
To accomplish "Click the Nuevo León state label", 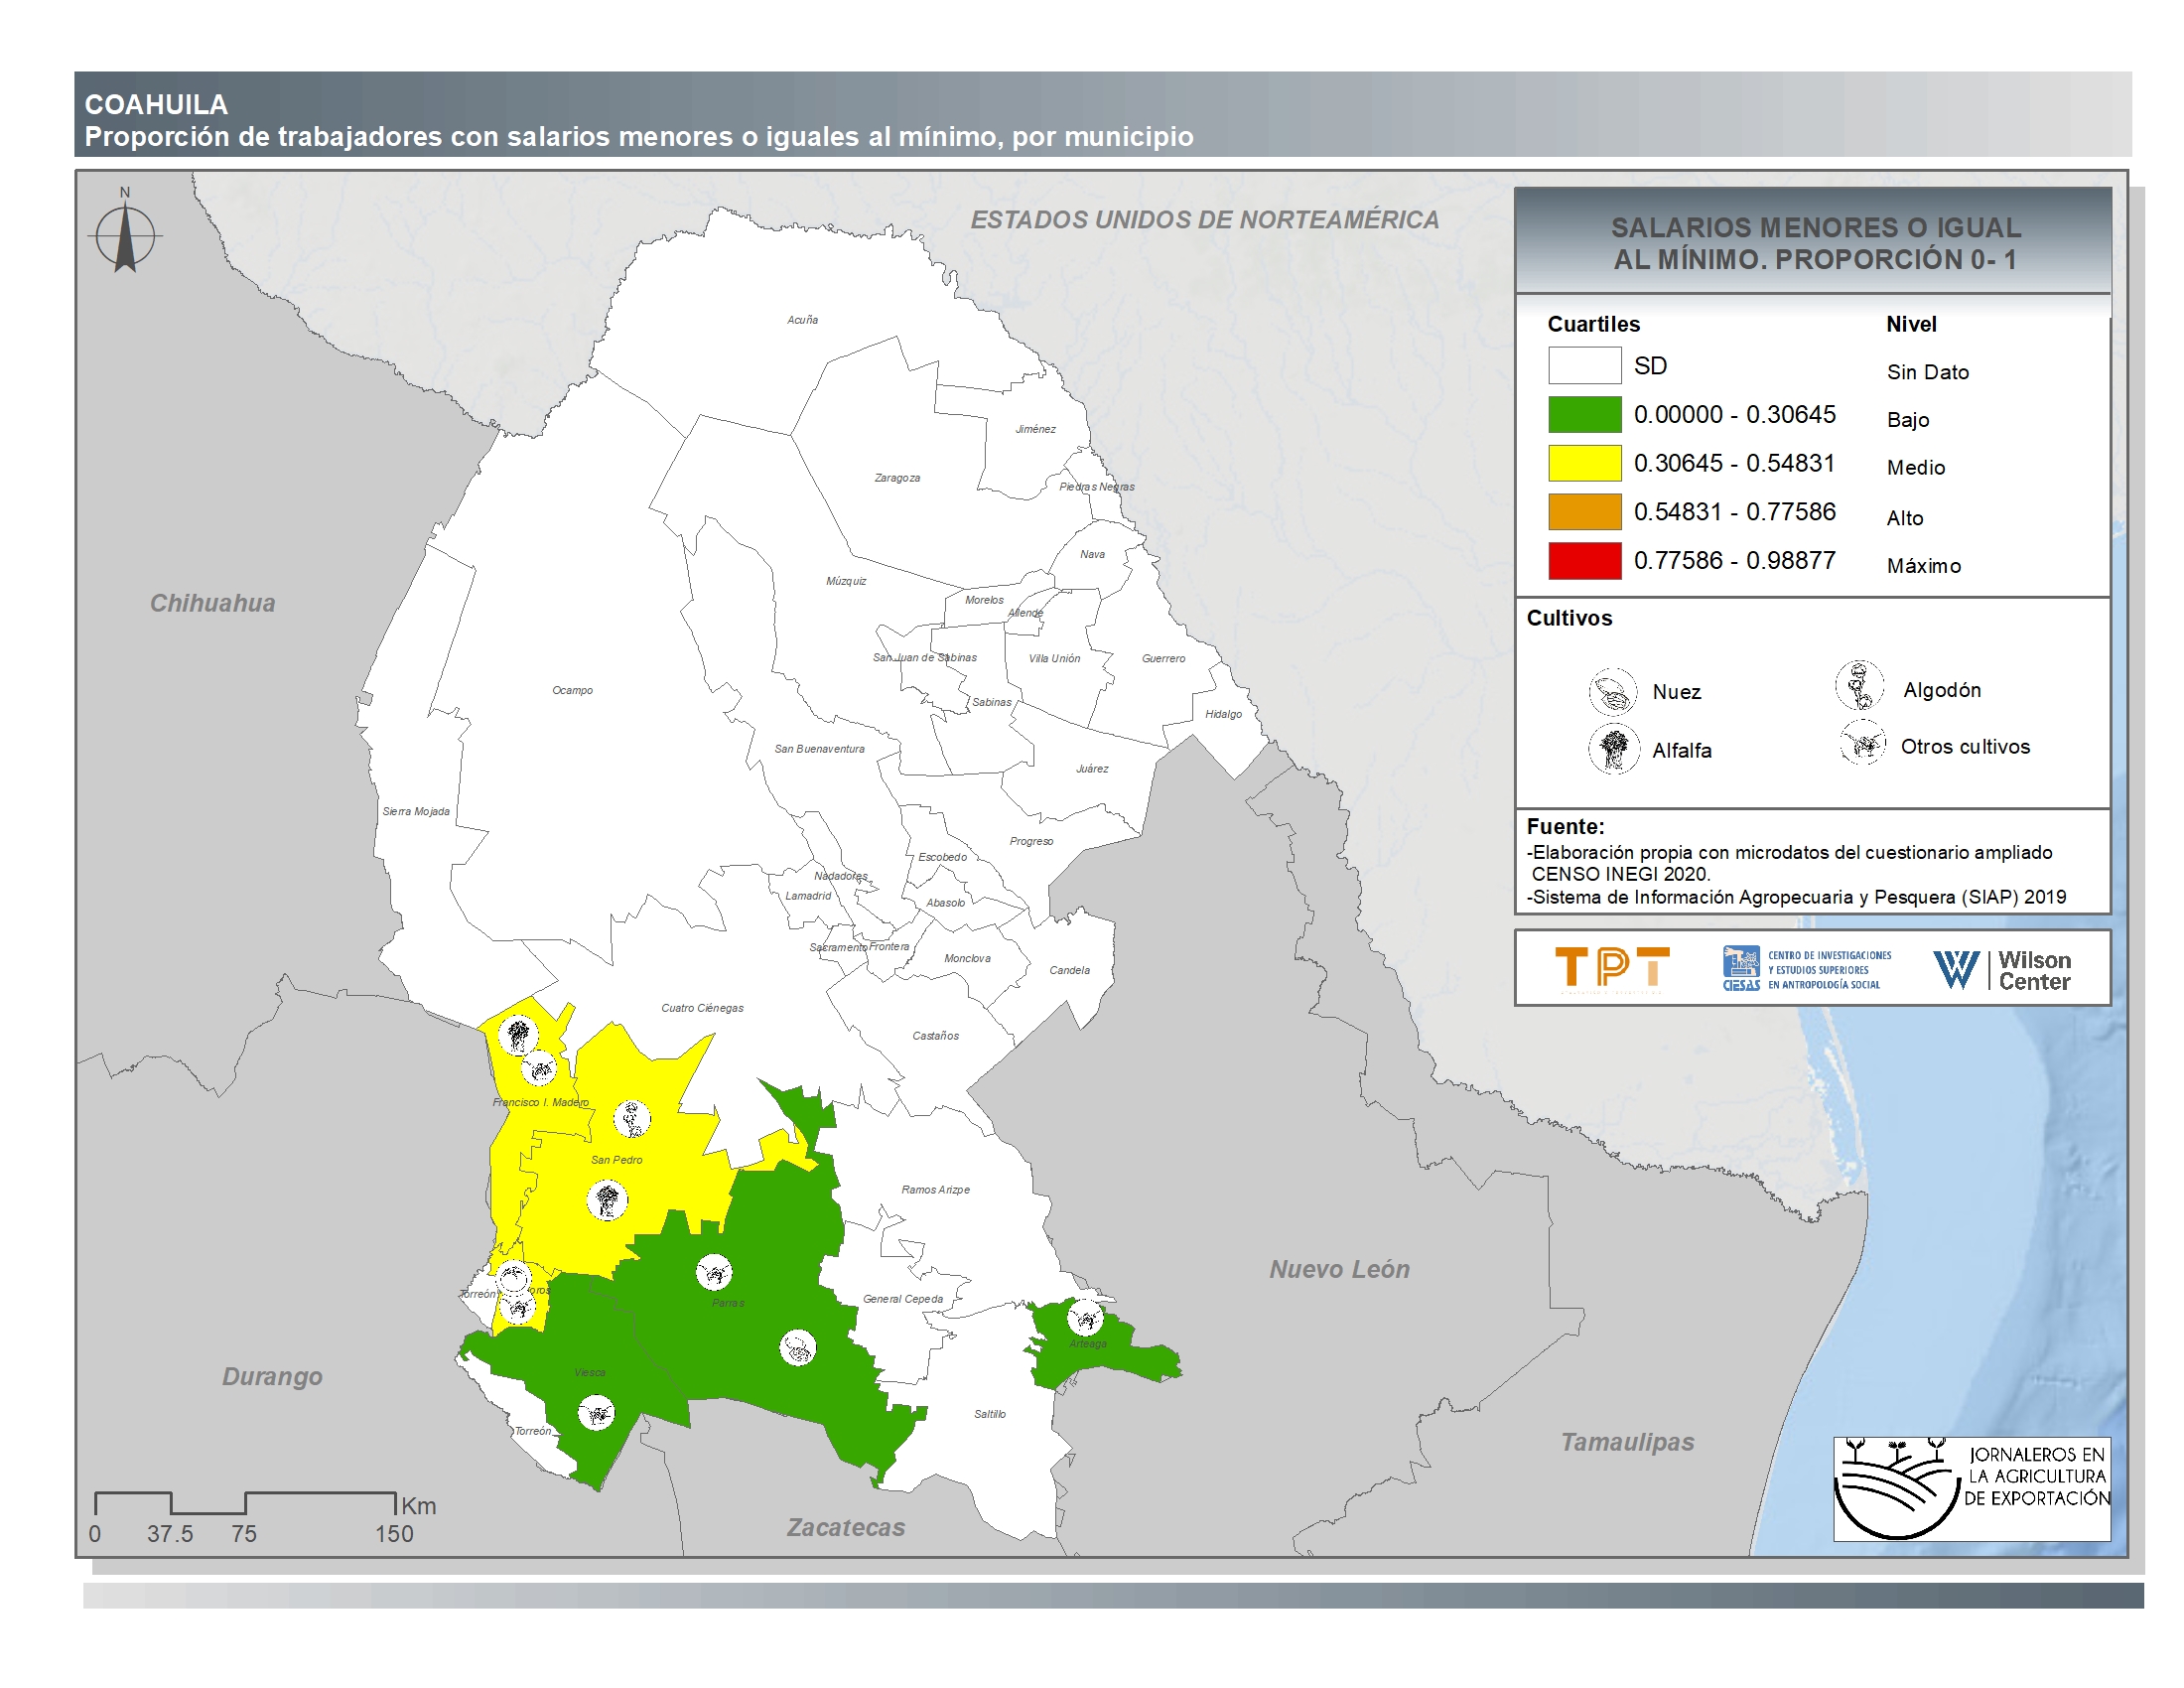I will 1339,1269.
